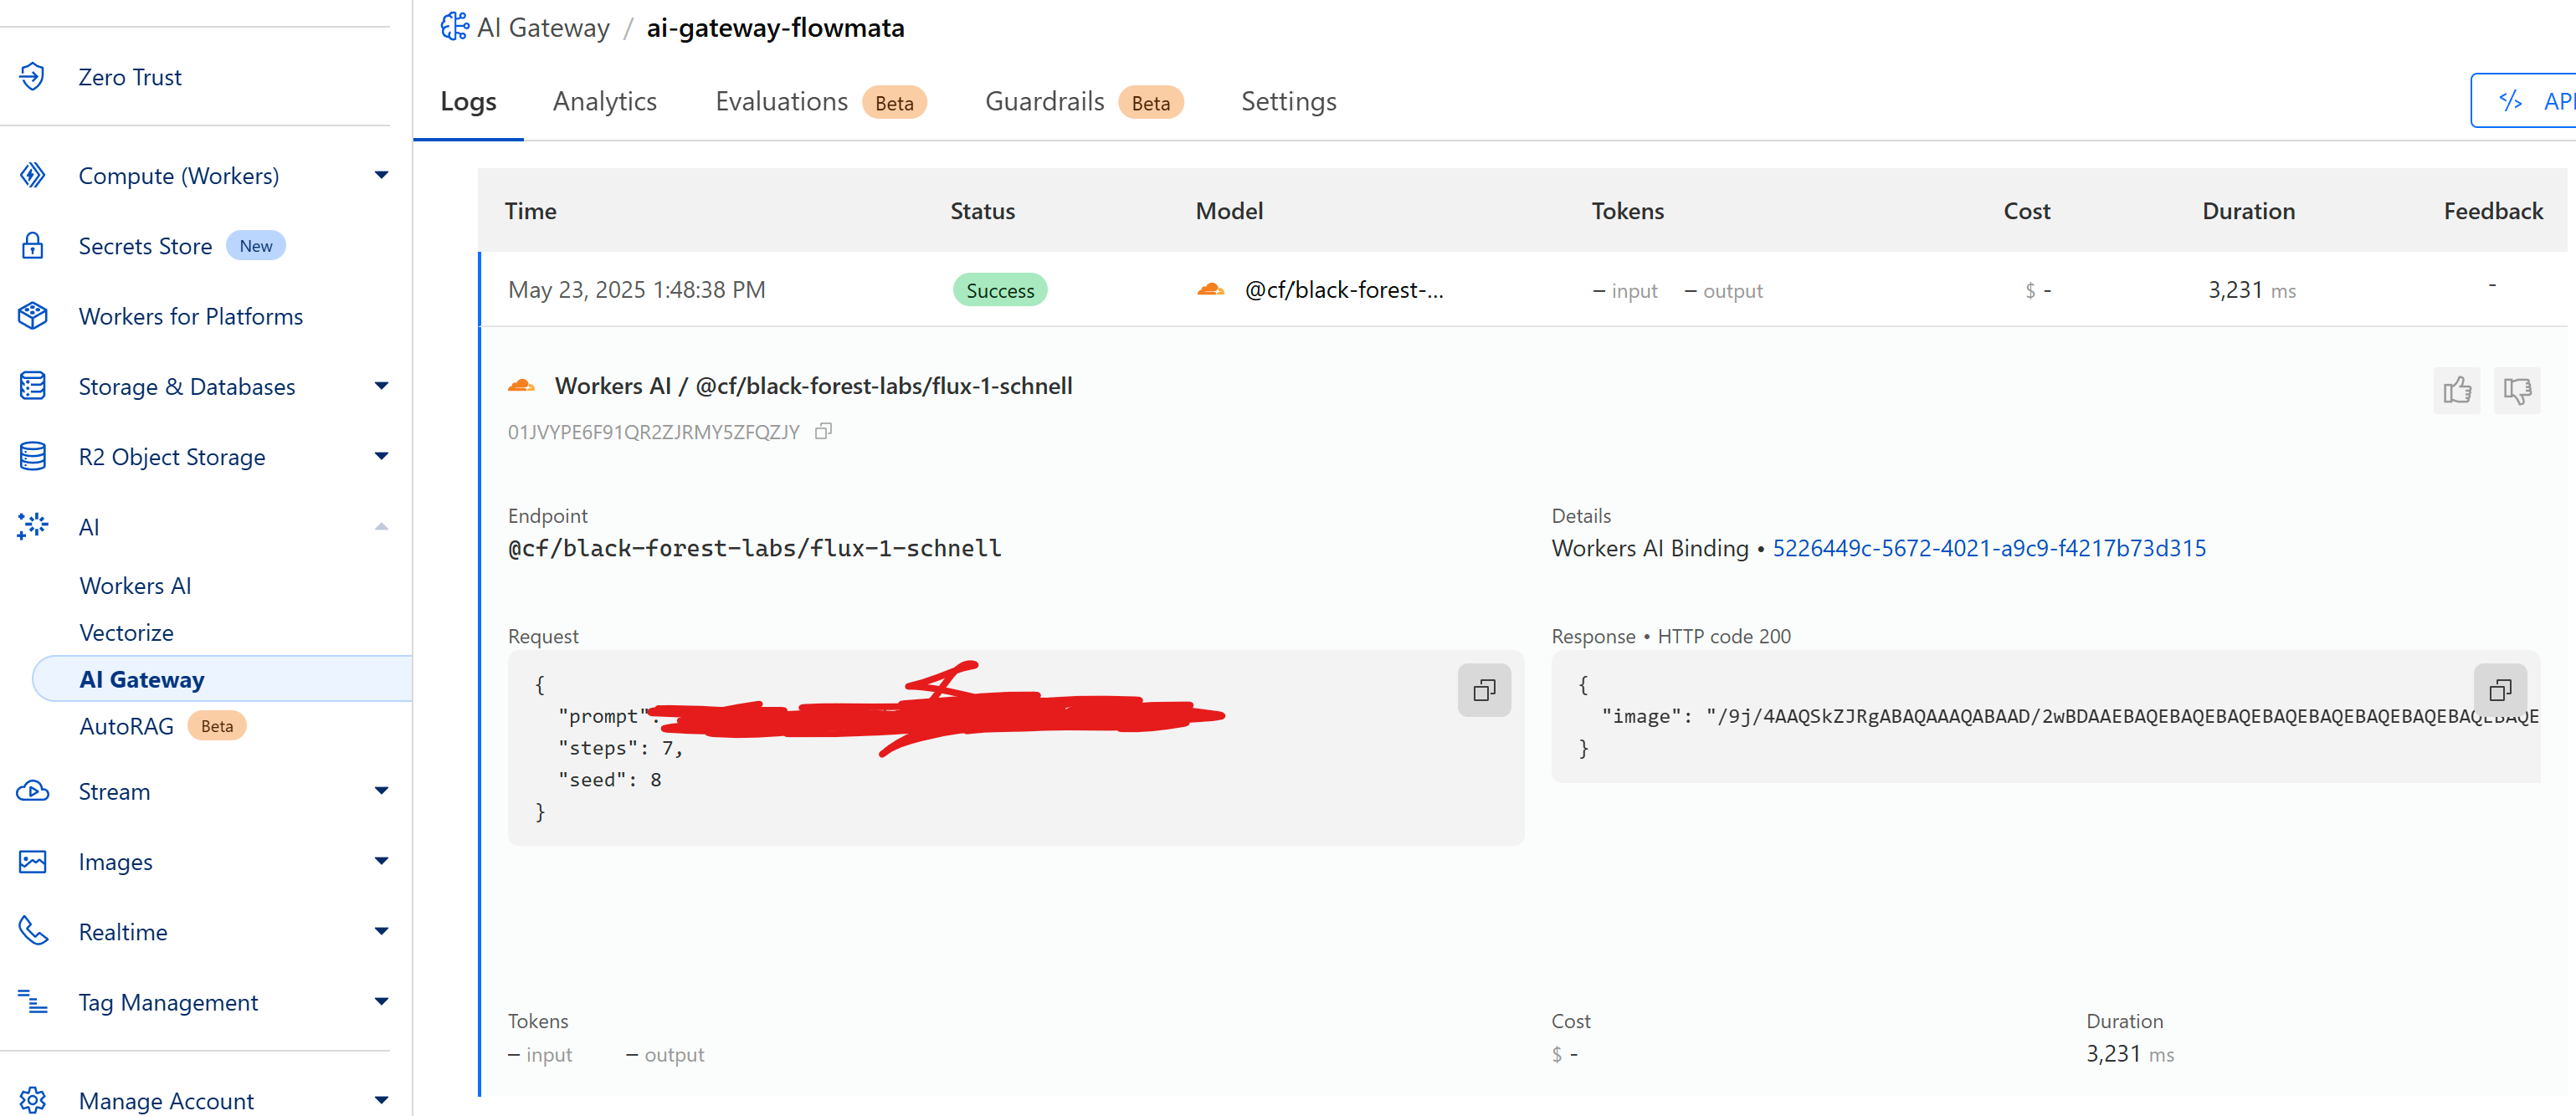Viewport: 2576px width, 1116px height.
Task: Give thumbs down feedback on log
Action: (x=2517, y=390)
